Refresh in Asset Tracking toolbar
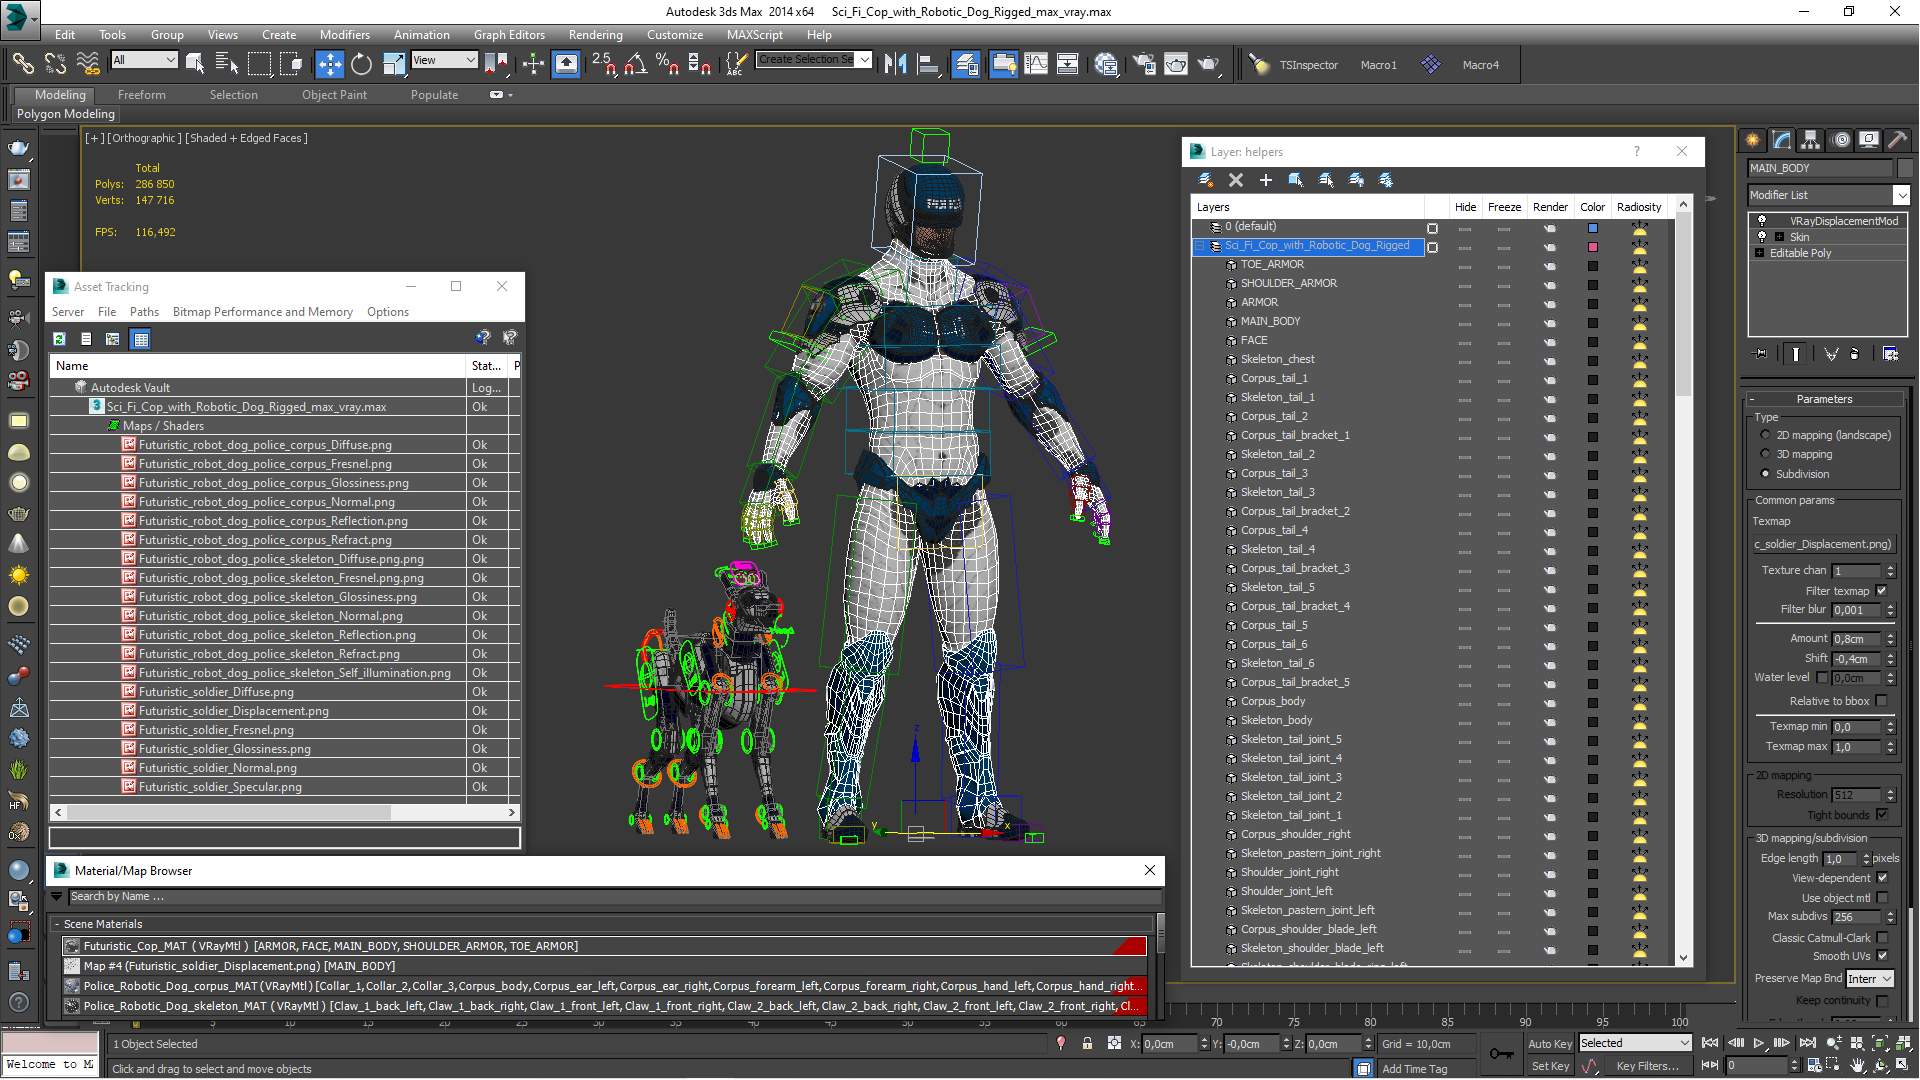This screenshot has width=1920, height=1080. [60, 339]
